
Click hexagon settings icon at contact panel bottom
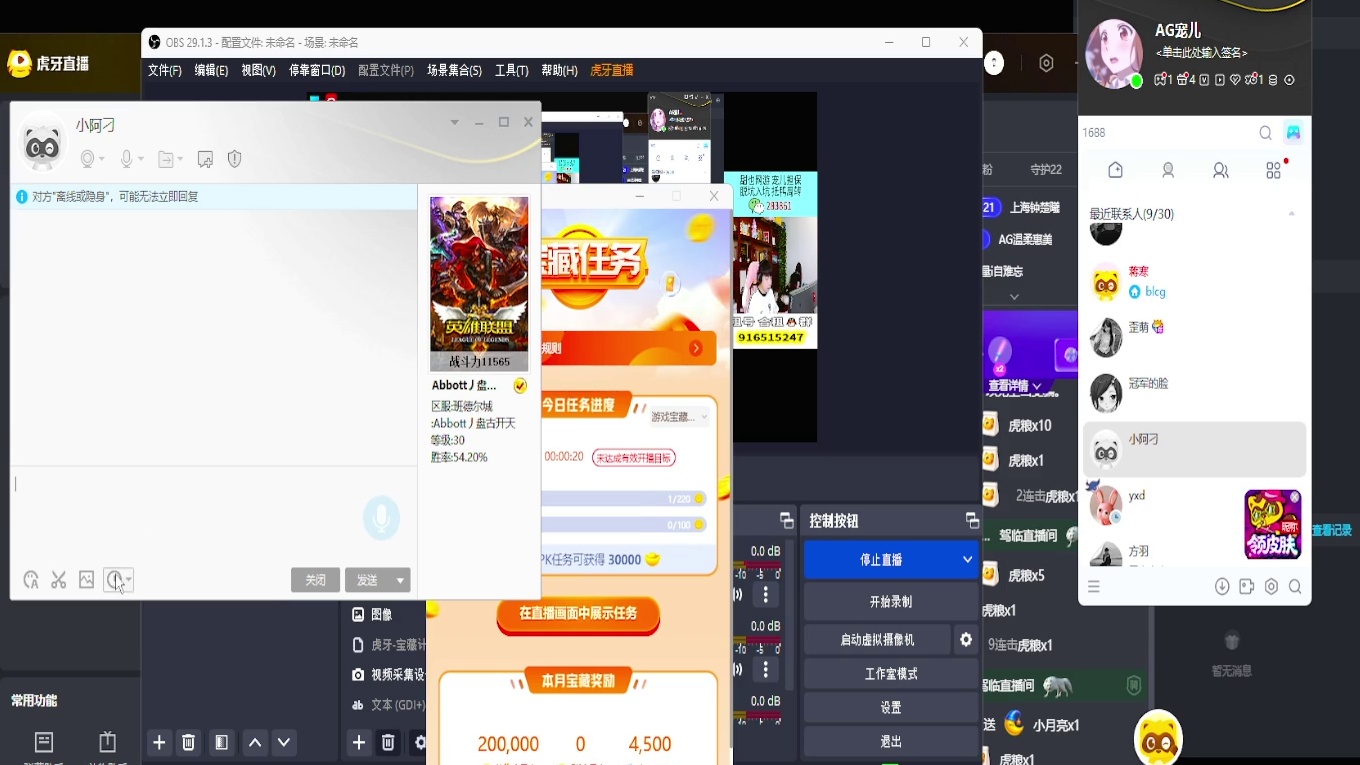(1271, 587)
